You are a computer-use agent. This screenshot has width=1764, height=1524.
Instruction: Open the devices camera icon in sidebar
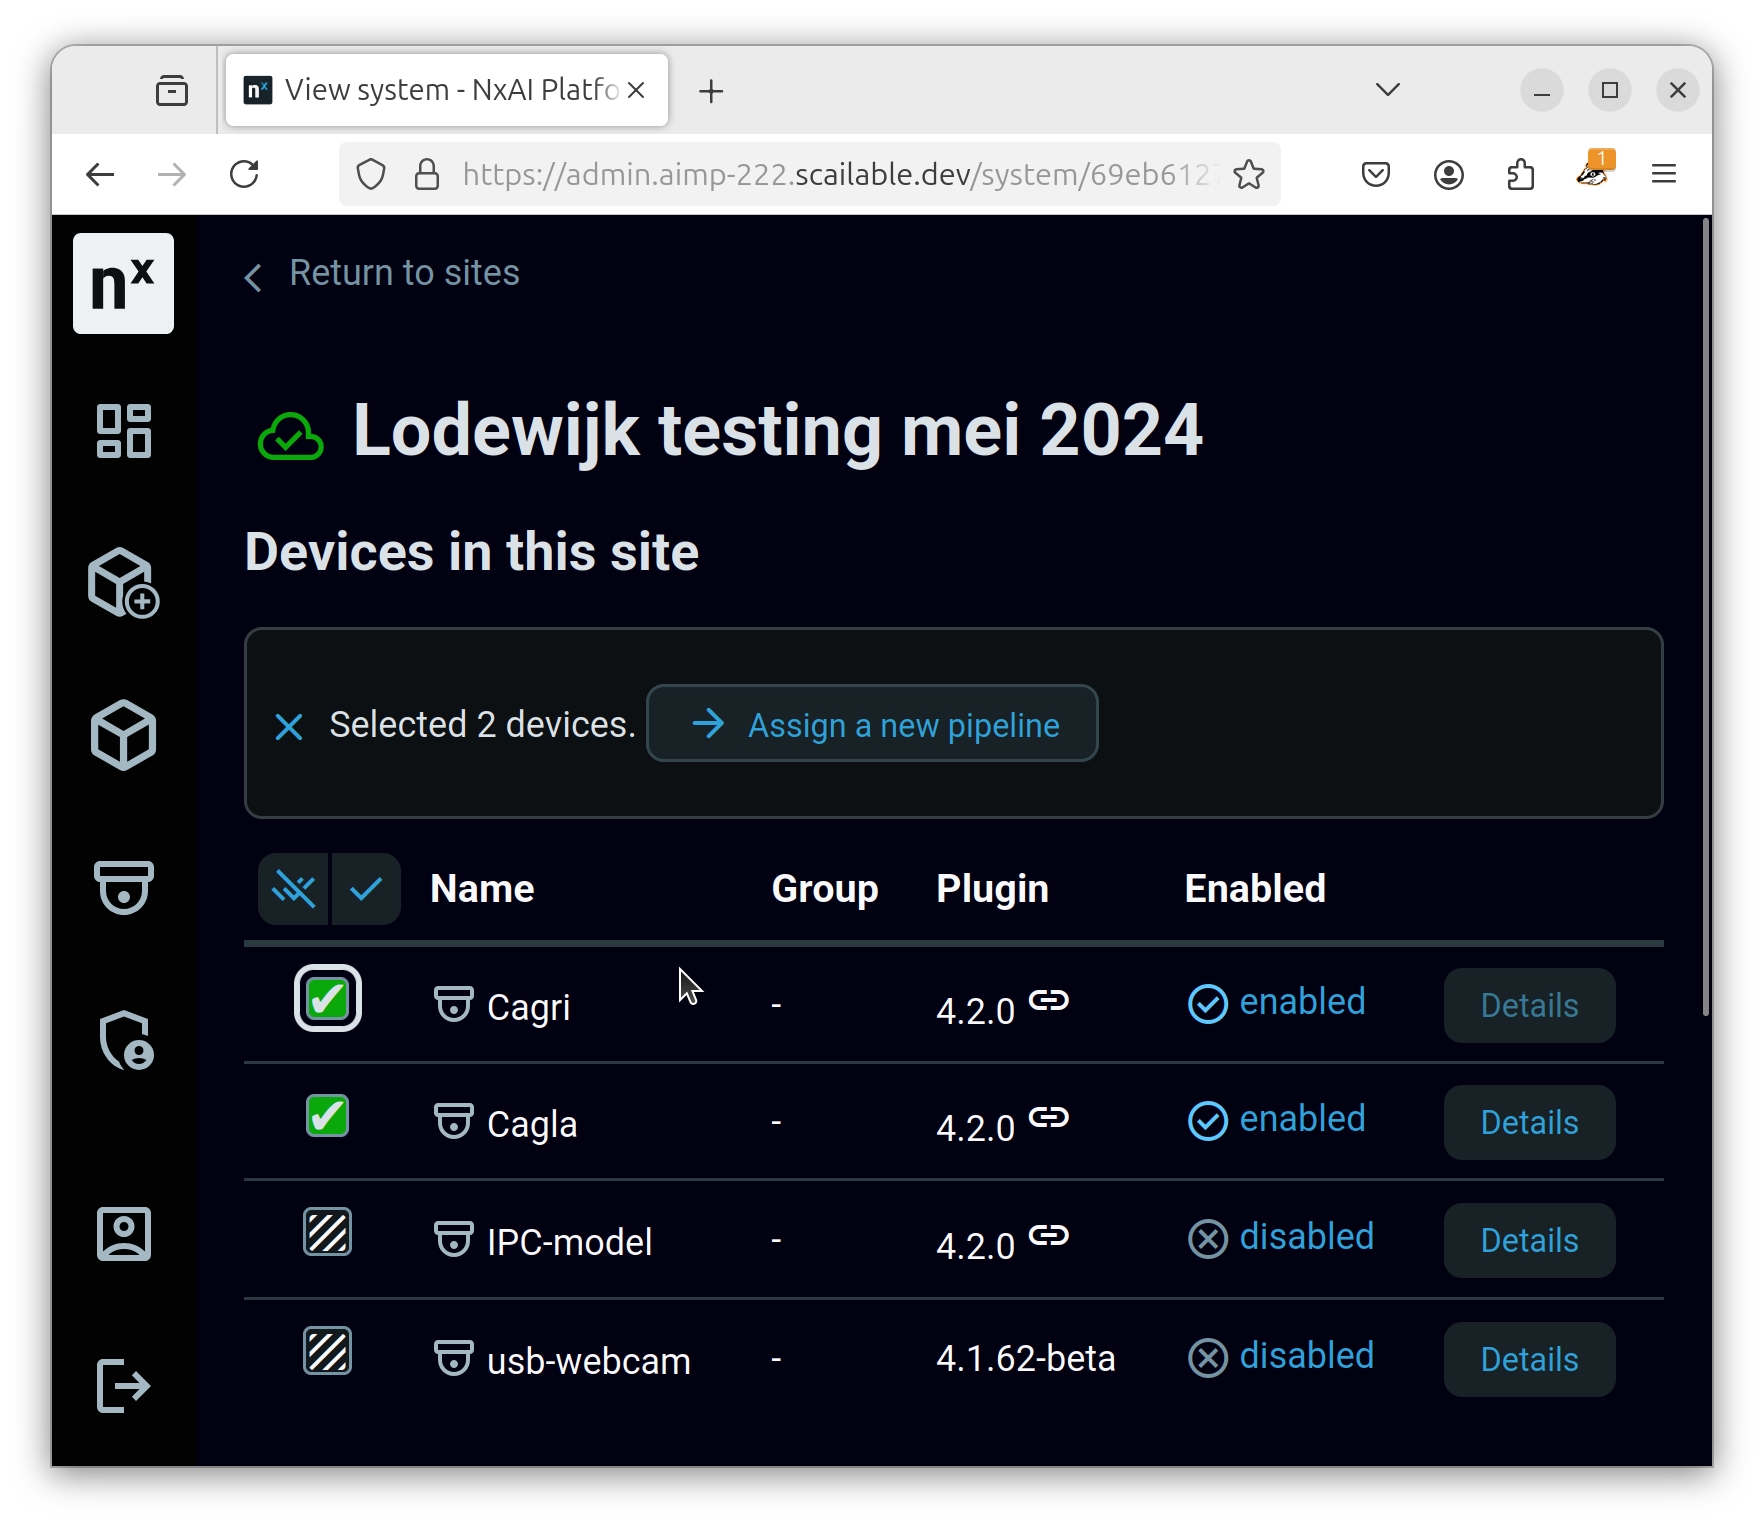[123, 887]
